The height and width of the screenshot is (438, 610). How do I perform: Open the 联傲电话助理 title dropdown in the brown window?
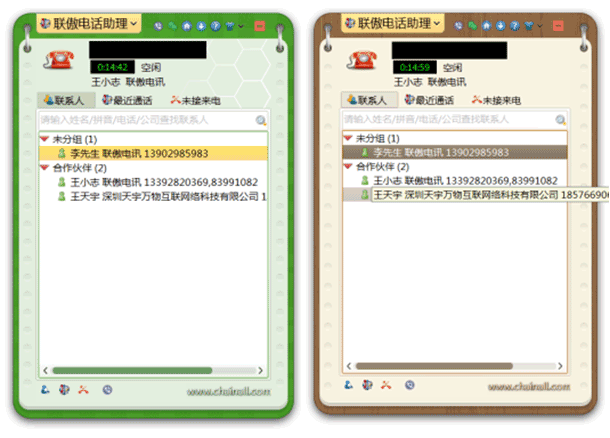[394, 22]
